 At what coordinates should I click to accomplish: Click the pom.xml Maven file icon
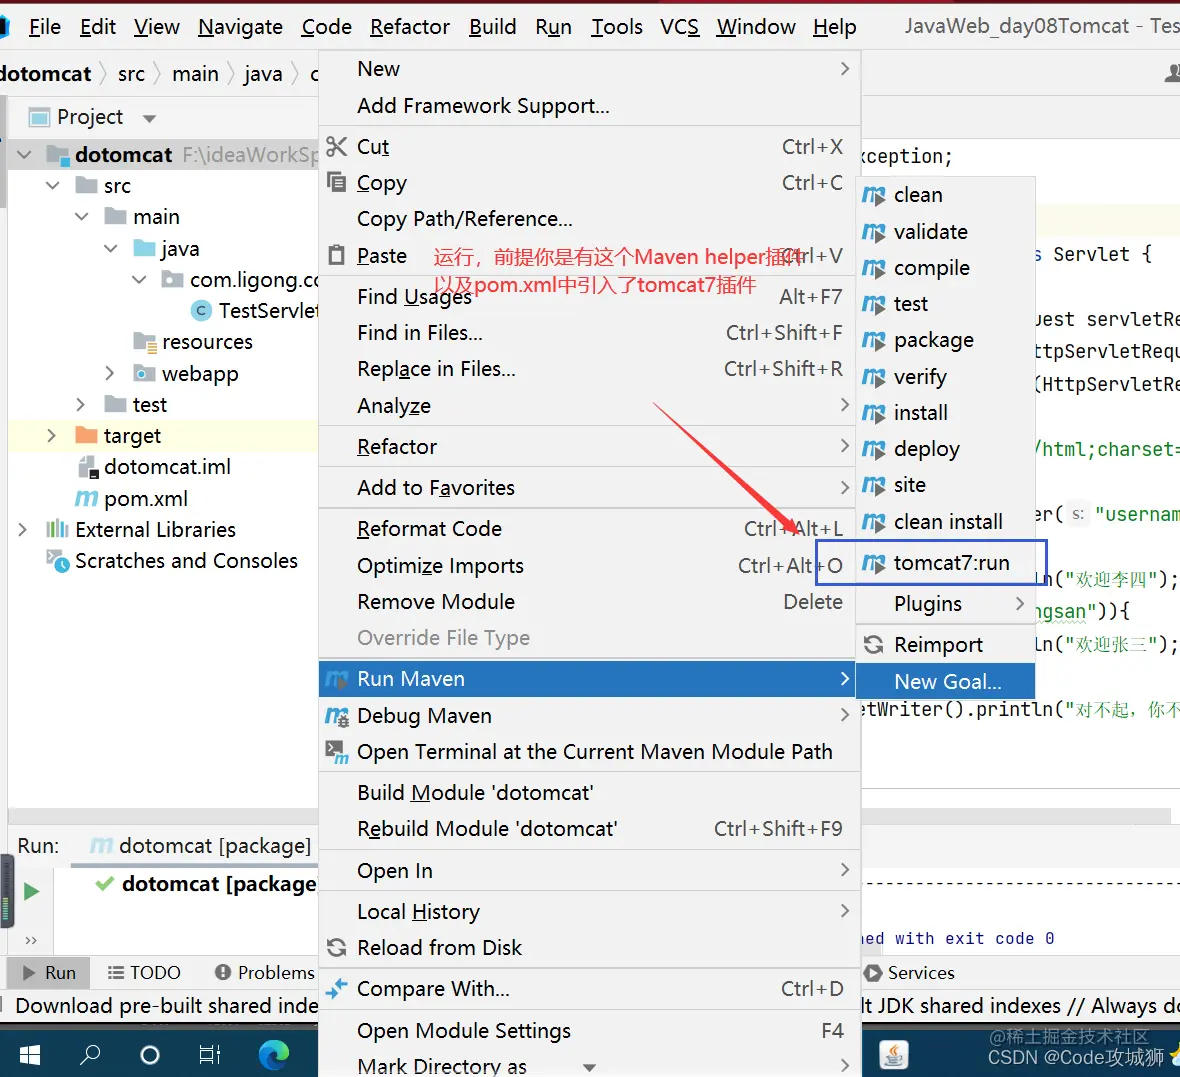pos(87,498)
